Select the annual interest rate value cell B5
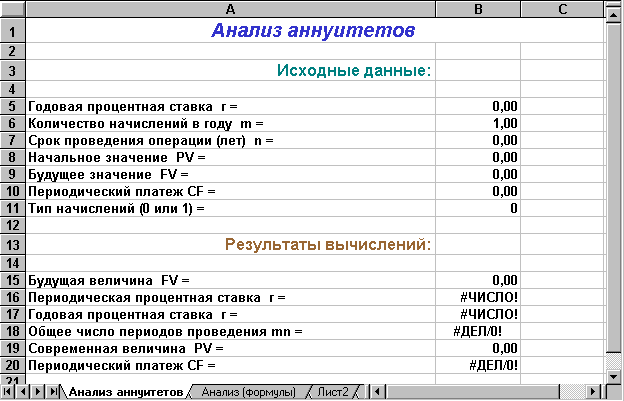The height and width of the screenshot is (401, 624). [478, 105]
